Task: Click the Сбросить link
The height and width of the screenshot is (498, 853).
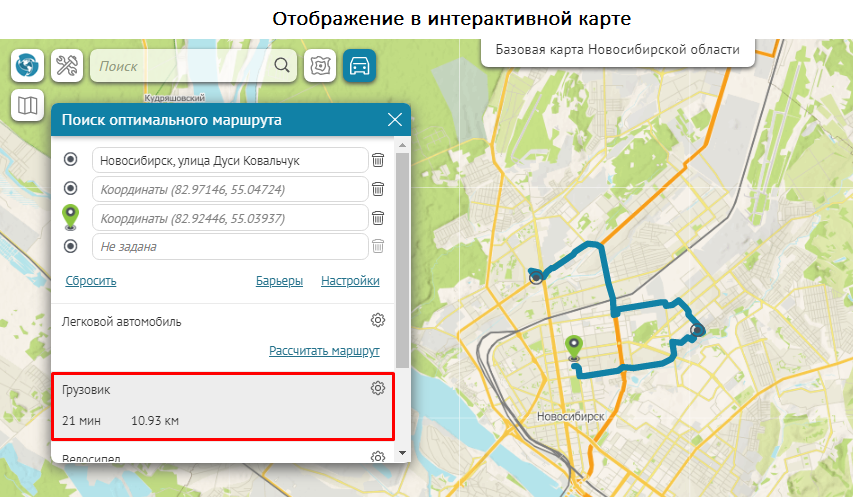Action: click(91, 281)
